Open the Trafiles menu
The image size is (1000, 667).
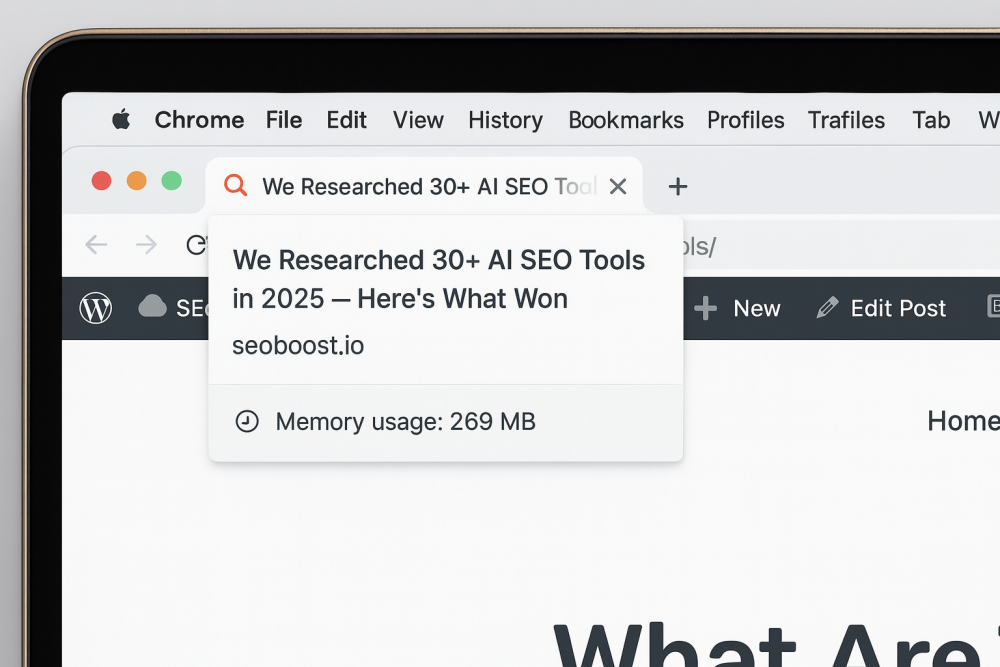click(x=846, y=120)
